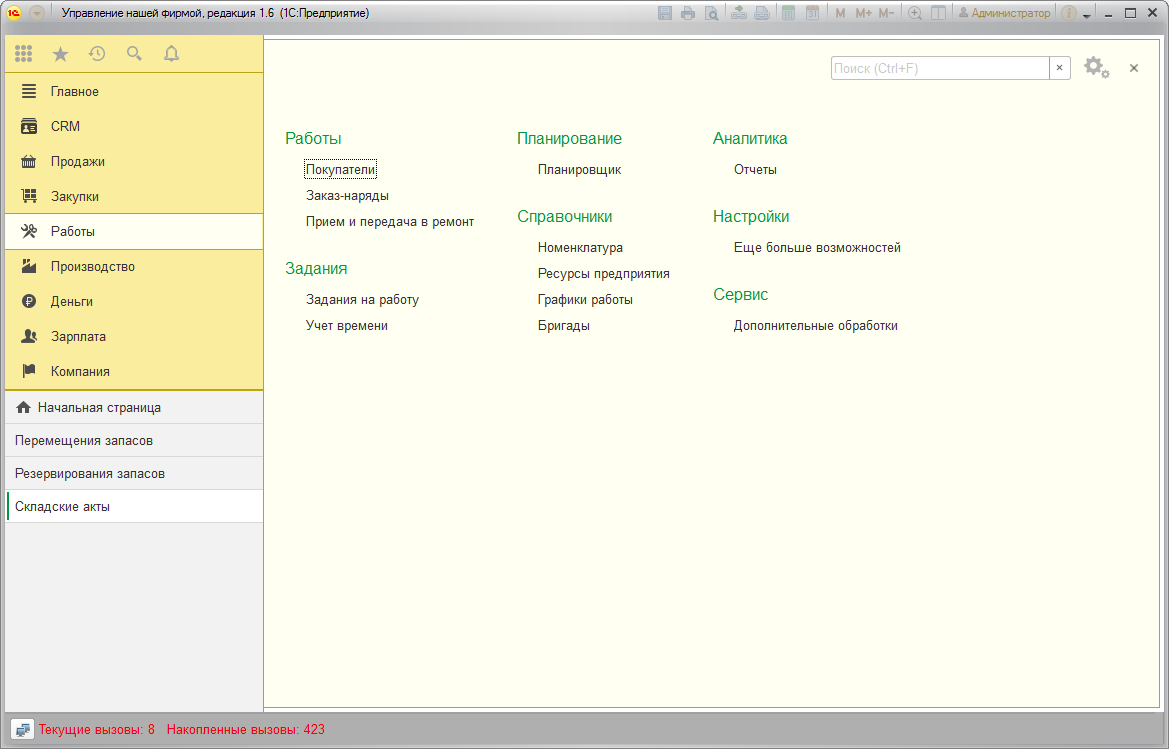Screen dimensions: 1169x749
Task: Click the Администратор user name
Action: [x=1004, y=13]
